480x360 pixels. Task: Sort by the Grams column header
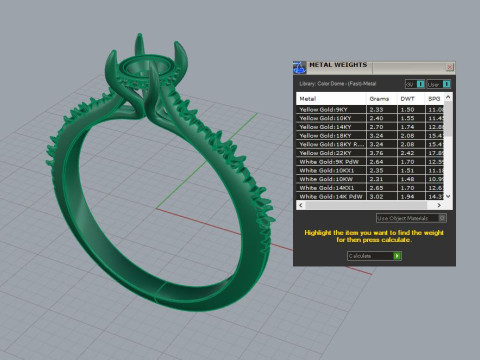[382, 99]
